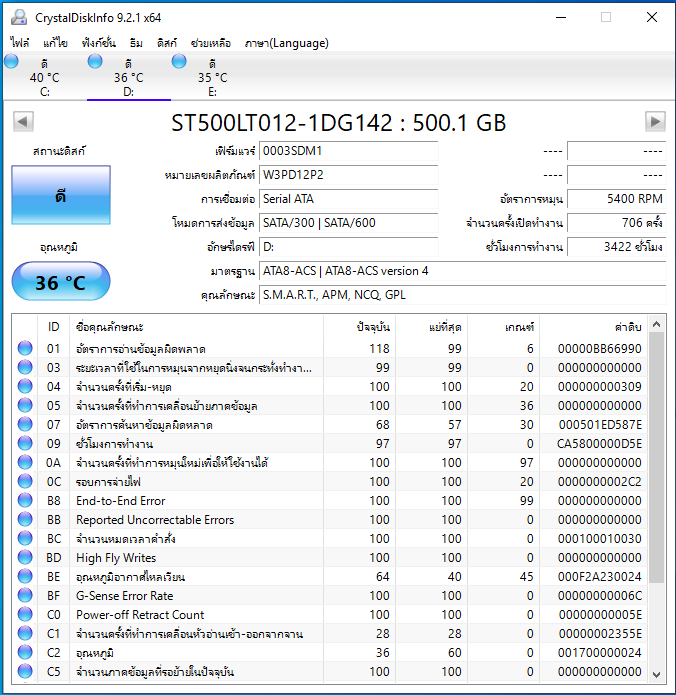Click the next disk right arrow button
Screen dimensions: 676x695
click(655, 122)
